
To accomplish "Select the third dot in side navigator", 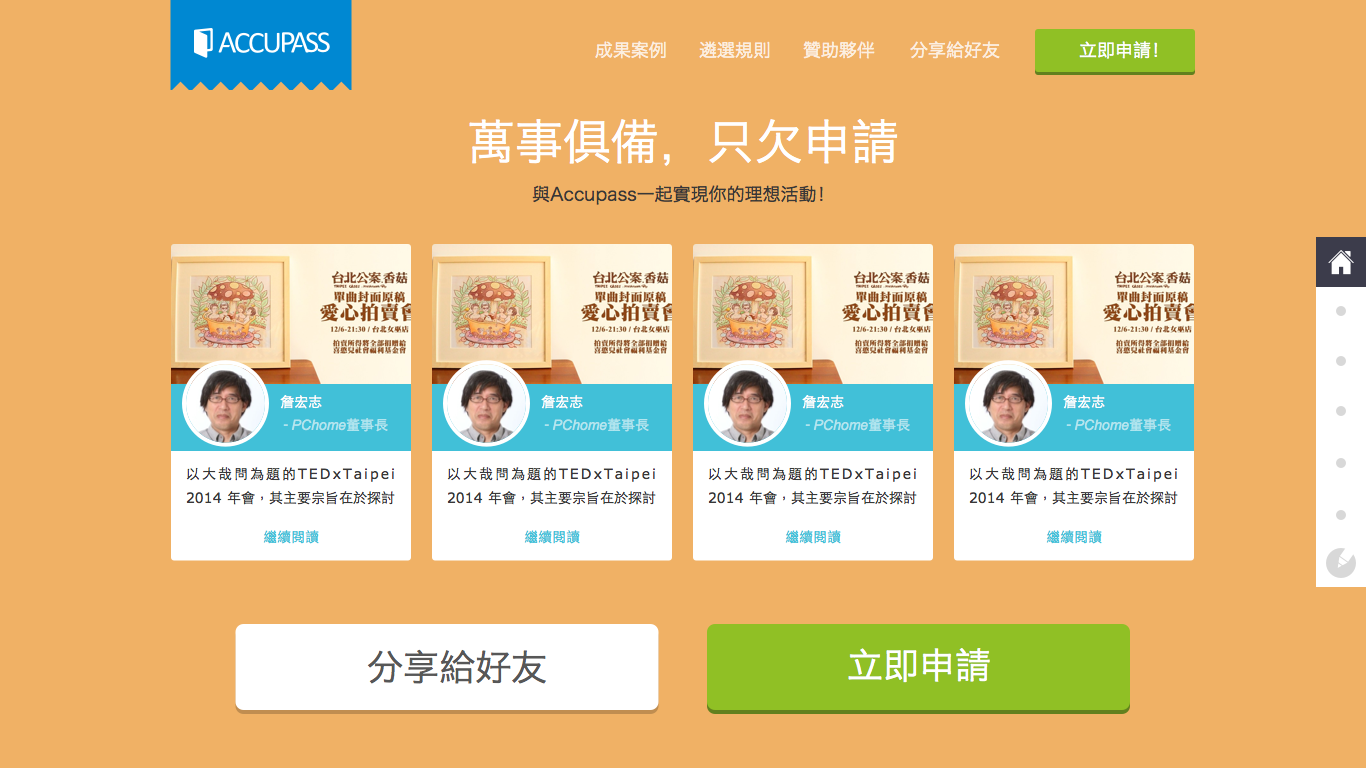I will (1341, 411).
